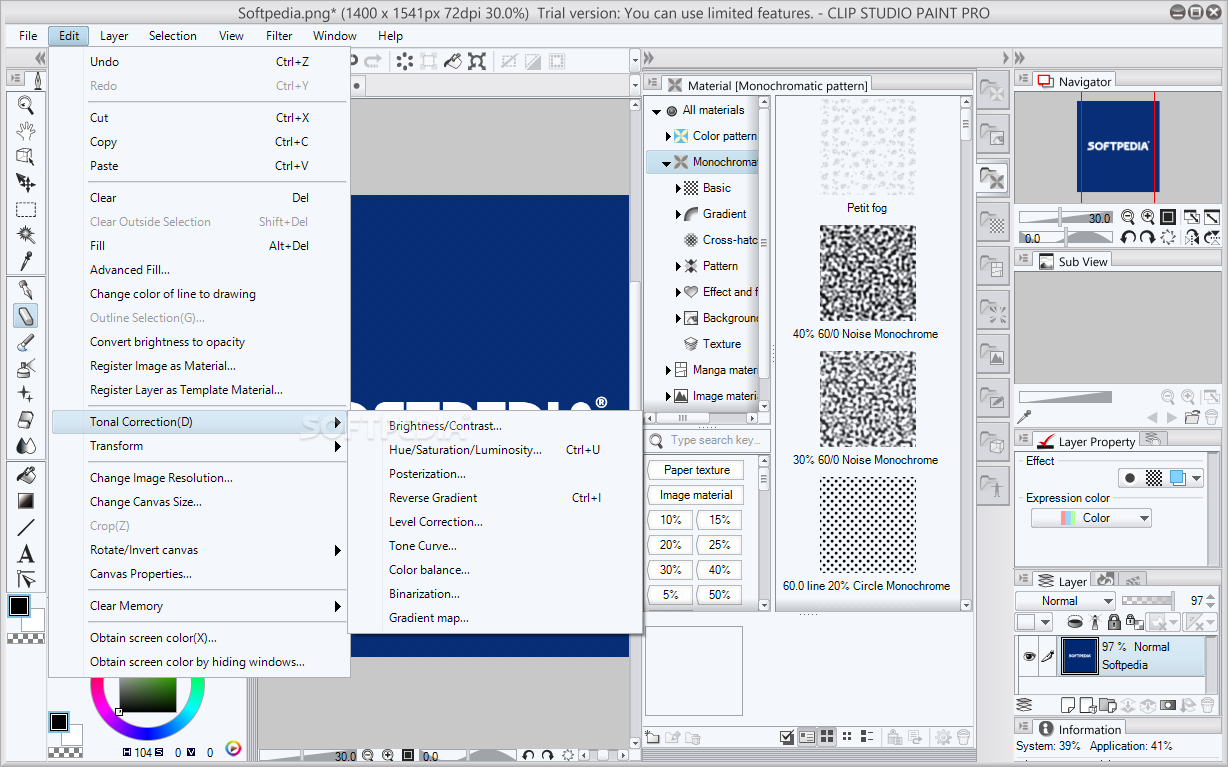
Task: Select the Auto select wand tool
Action: (26, 235)
